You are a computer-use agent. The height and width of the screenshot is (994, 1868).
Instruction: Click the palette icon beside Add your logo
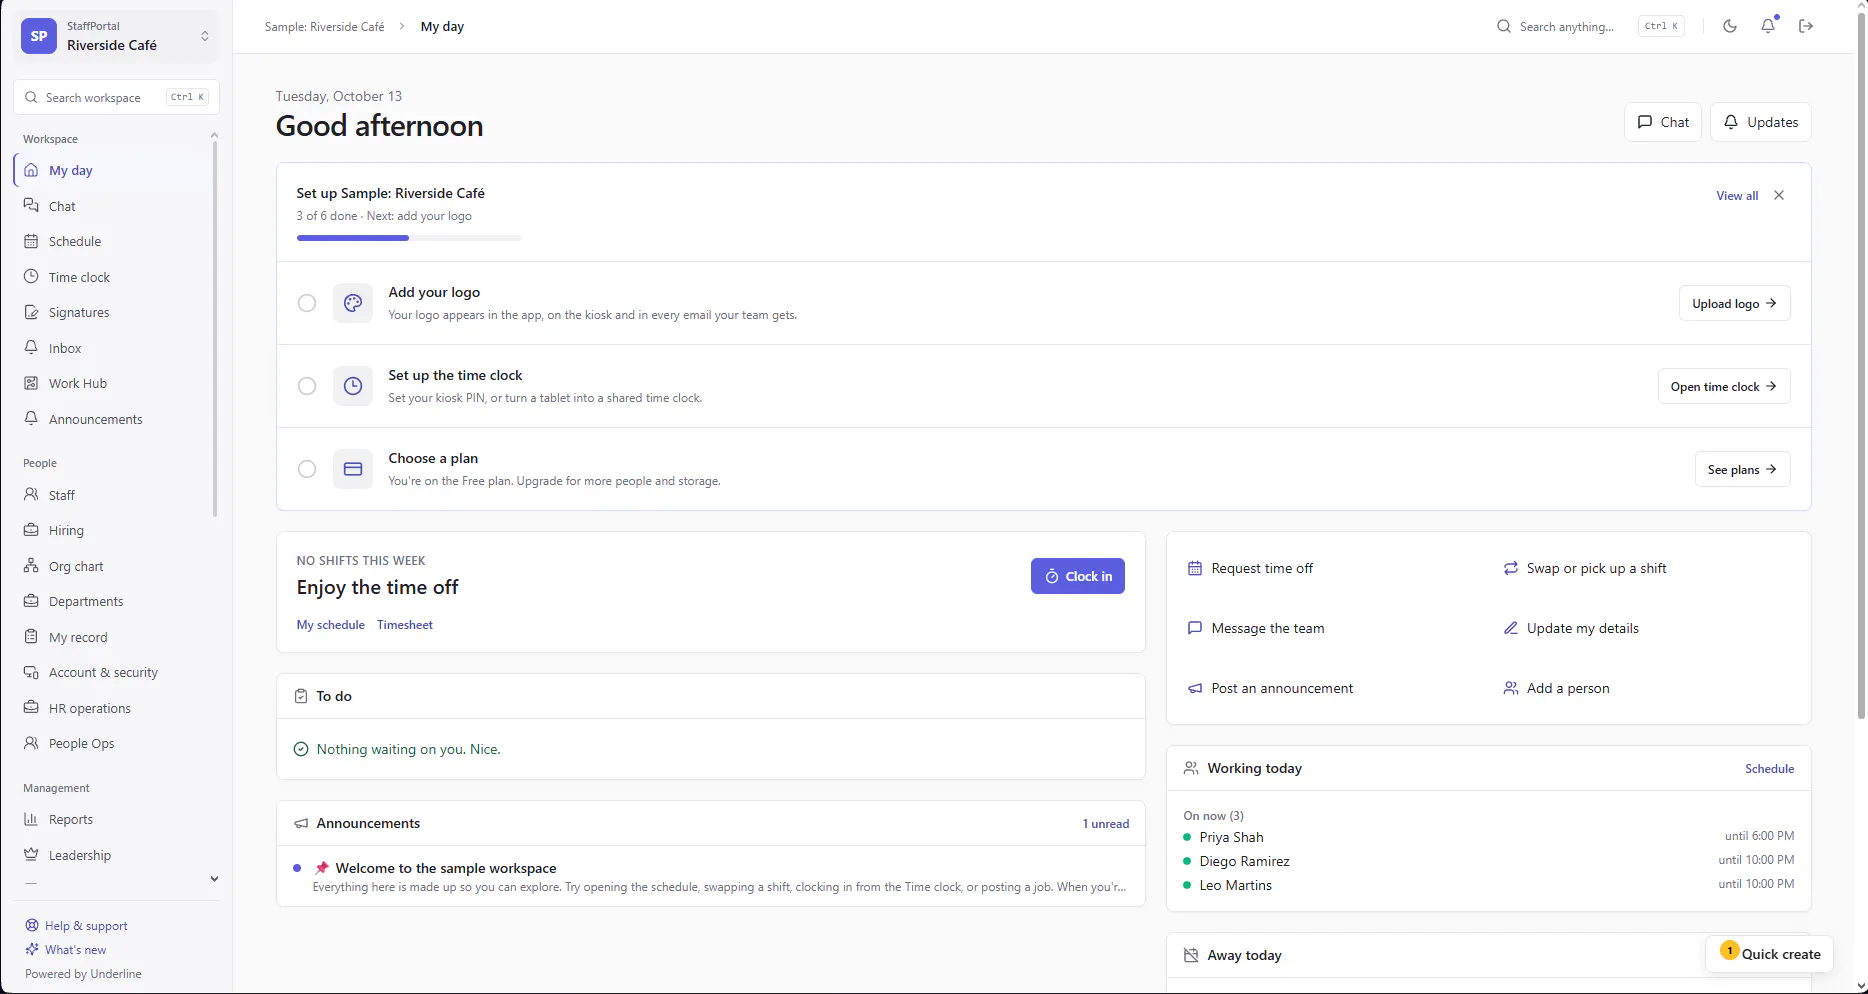pos(353,303)
